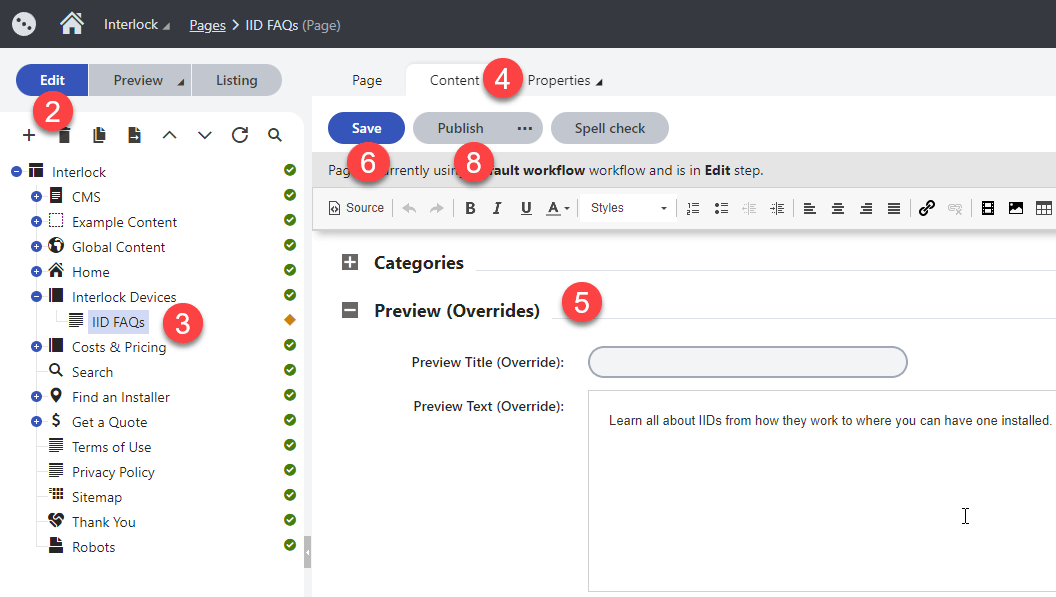The width and height of the screenshot is (1056, 597).
Task: Insert a table into the editor
Action: tap(1044, 208)
